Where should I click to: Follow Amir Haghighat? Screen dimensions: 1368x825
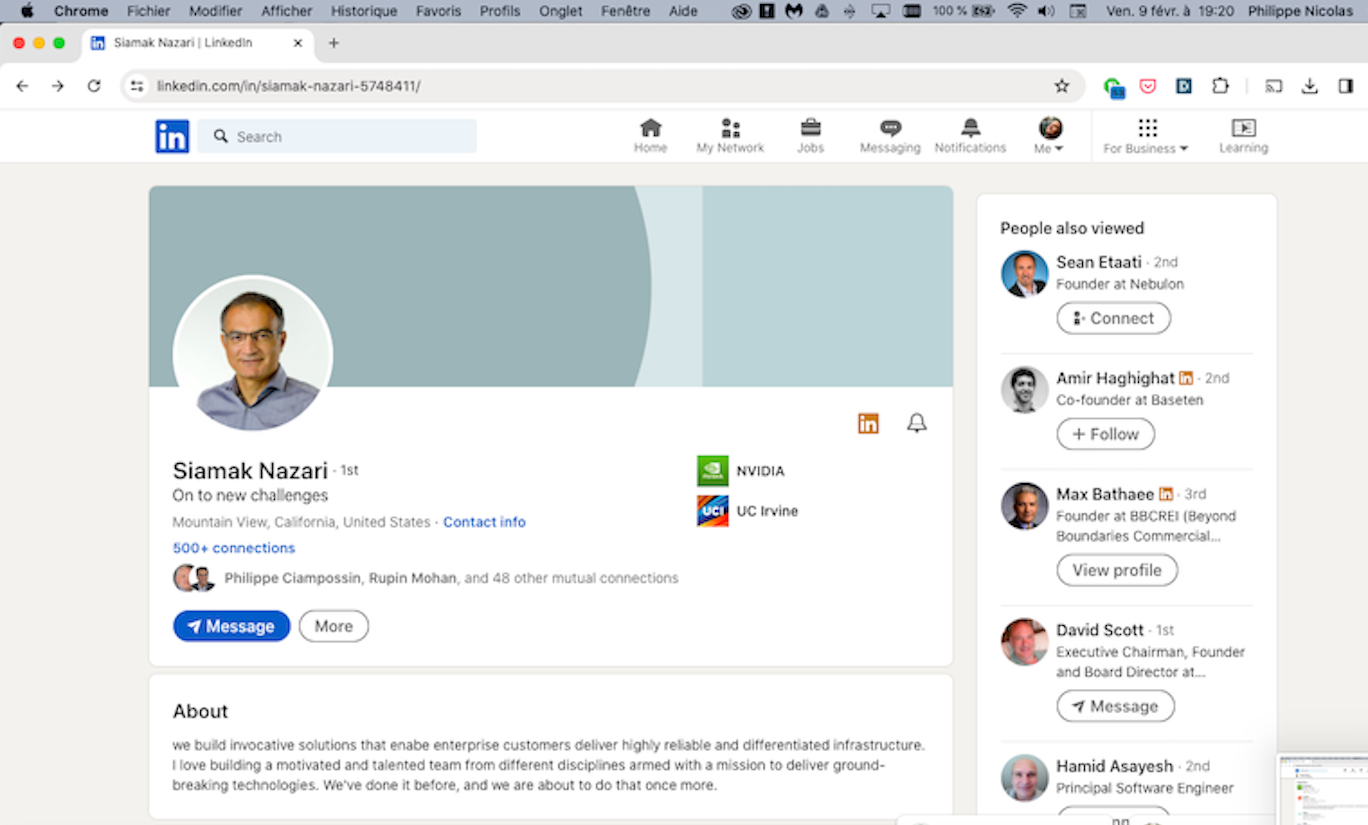tap(1105, 434)
